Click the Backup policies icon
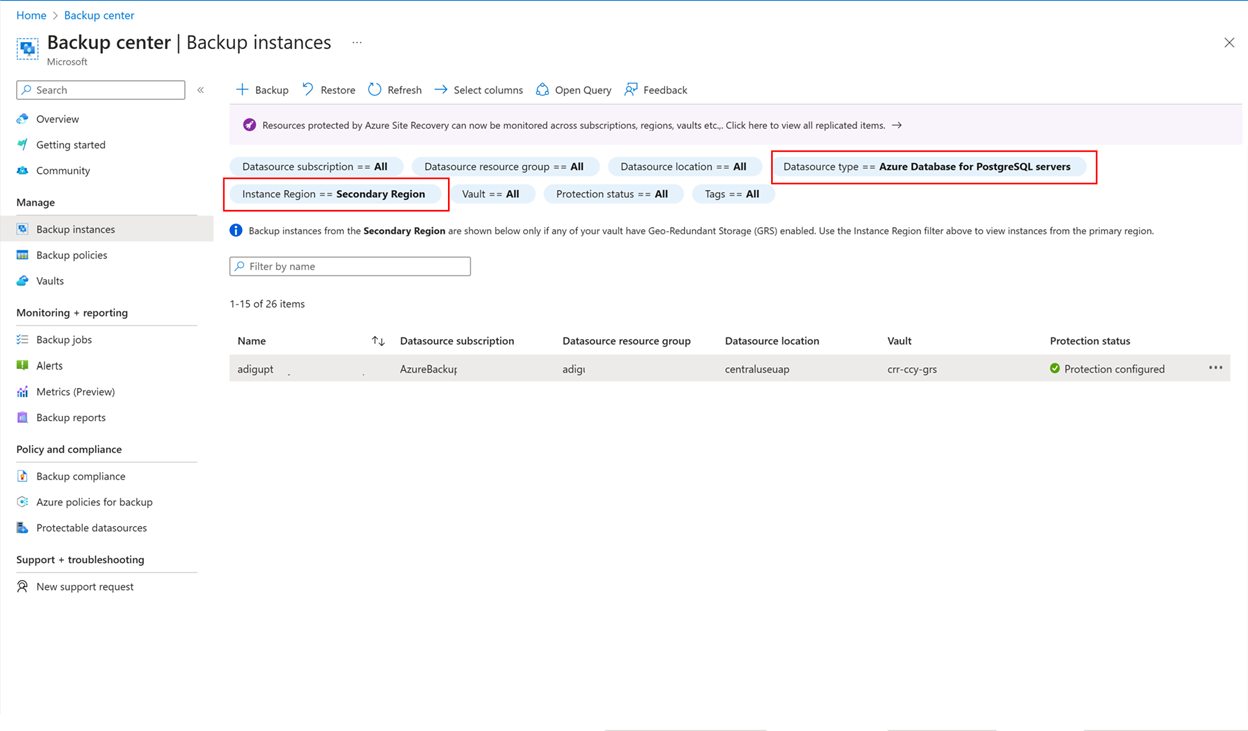 pyautogui.click(x=23, y=255)
